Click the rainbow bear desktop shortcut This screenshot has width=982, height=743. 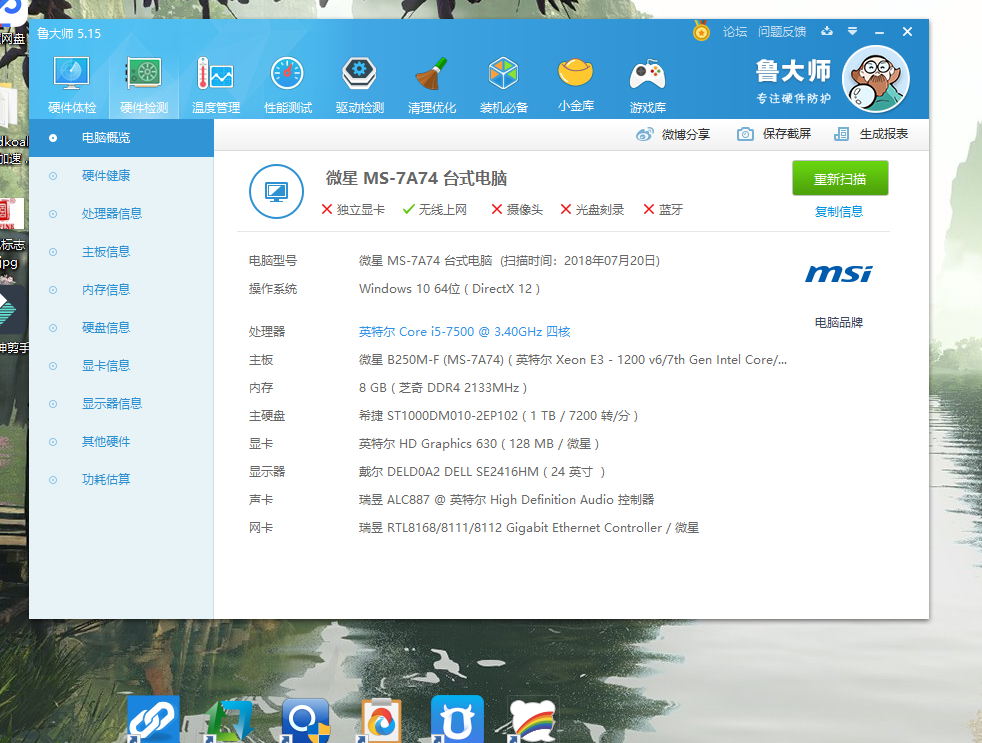coord(532,721)
